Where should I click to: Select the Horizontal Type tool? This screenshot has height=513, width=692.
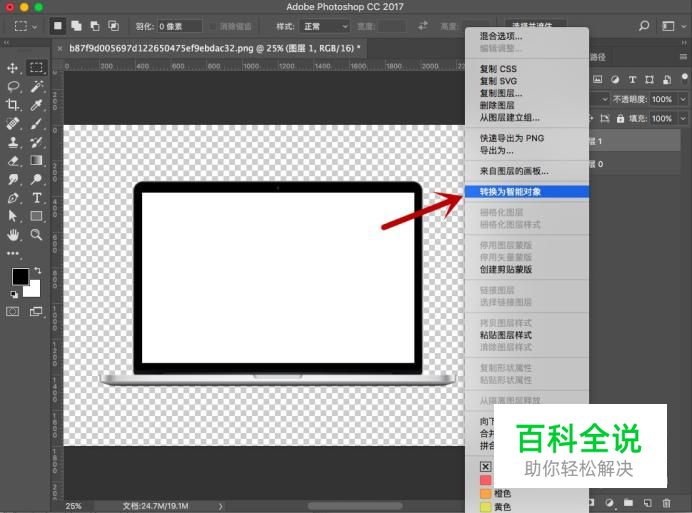(36, 197)
